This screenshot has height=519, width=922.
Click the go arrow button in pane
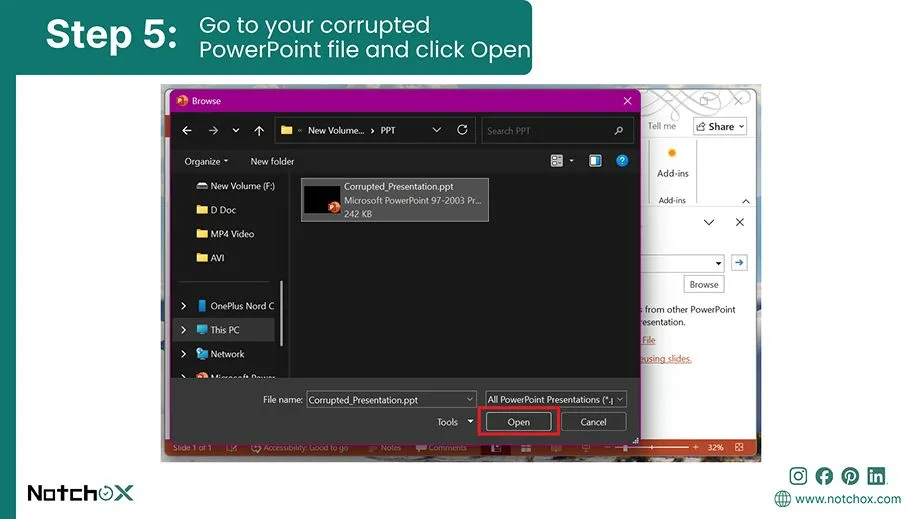pyautogui.click(x=739, y=262)
